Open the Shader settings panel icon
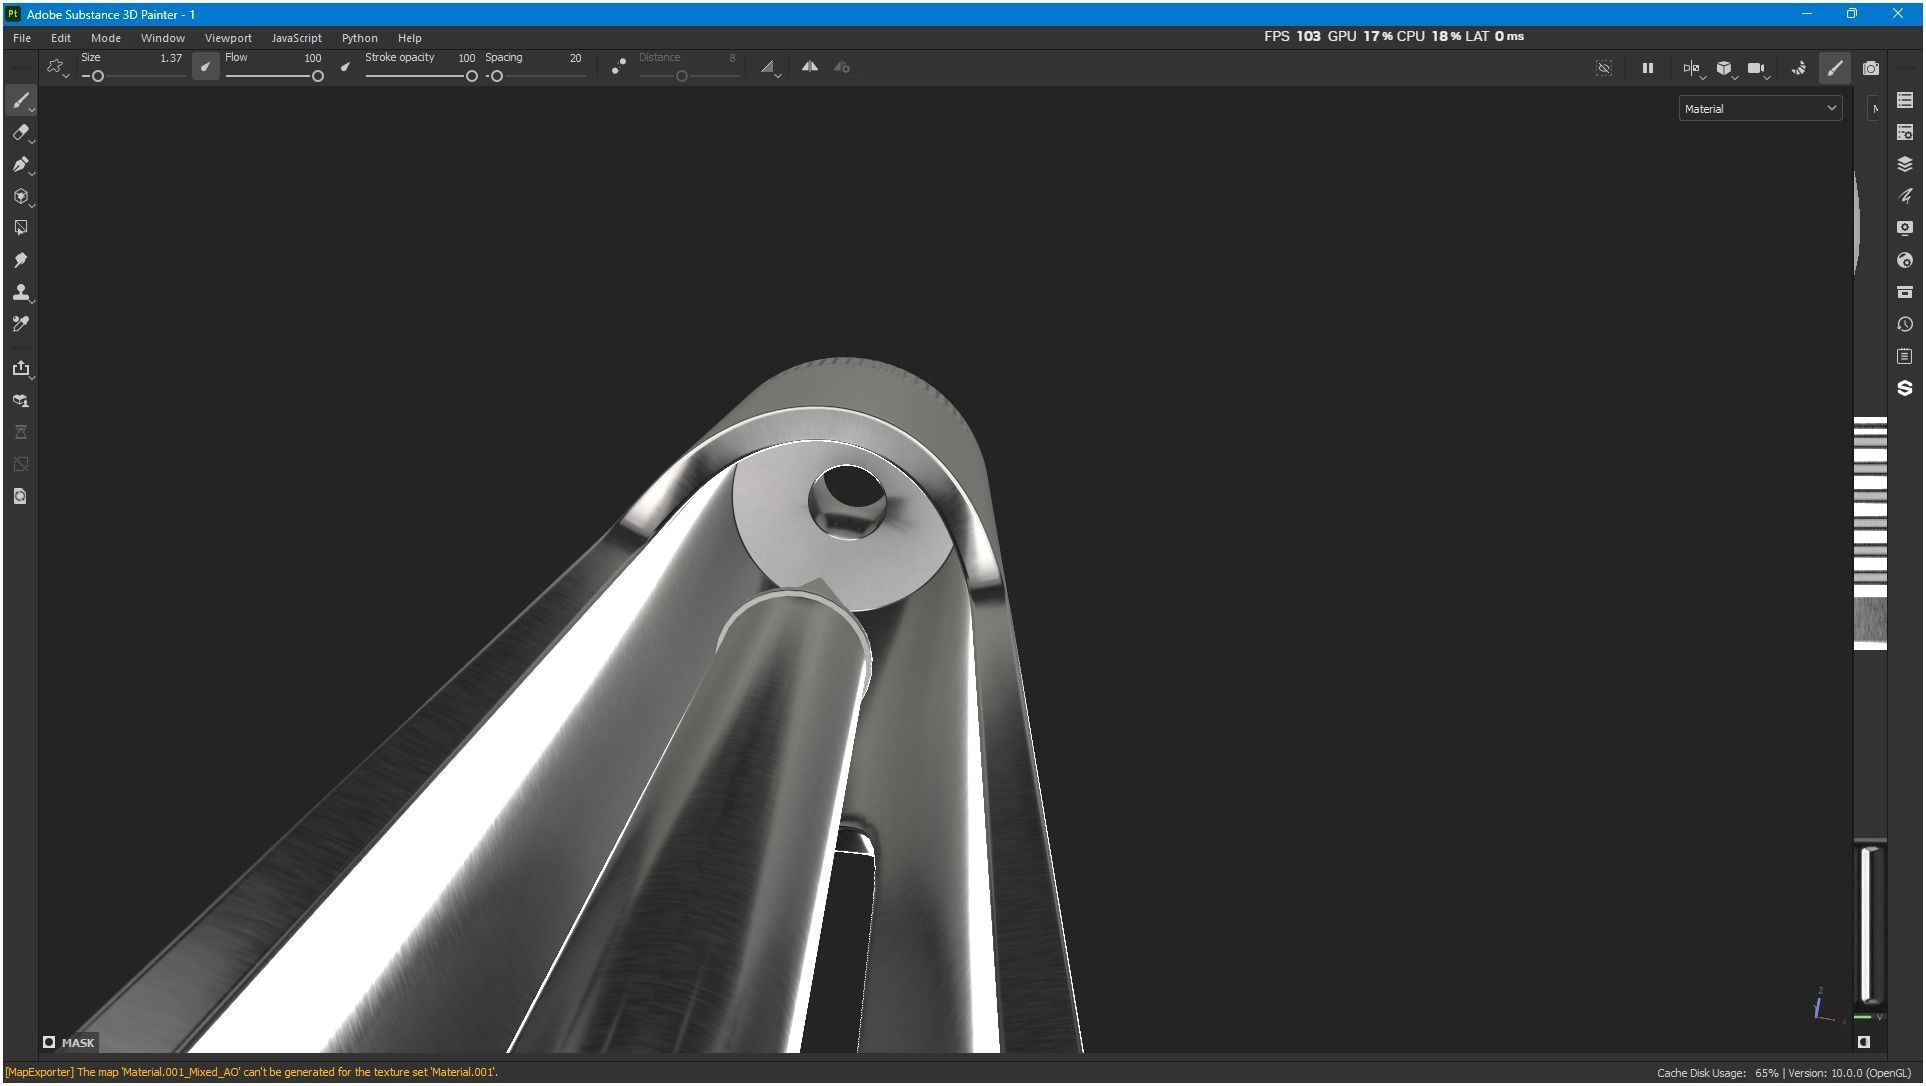Image resolution: width=1926 pixels, height=1086 pixels. (1904, 260)
